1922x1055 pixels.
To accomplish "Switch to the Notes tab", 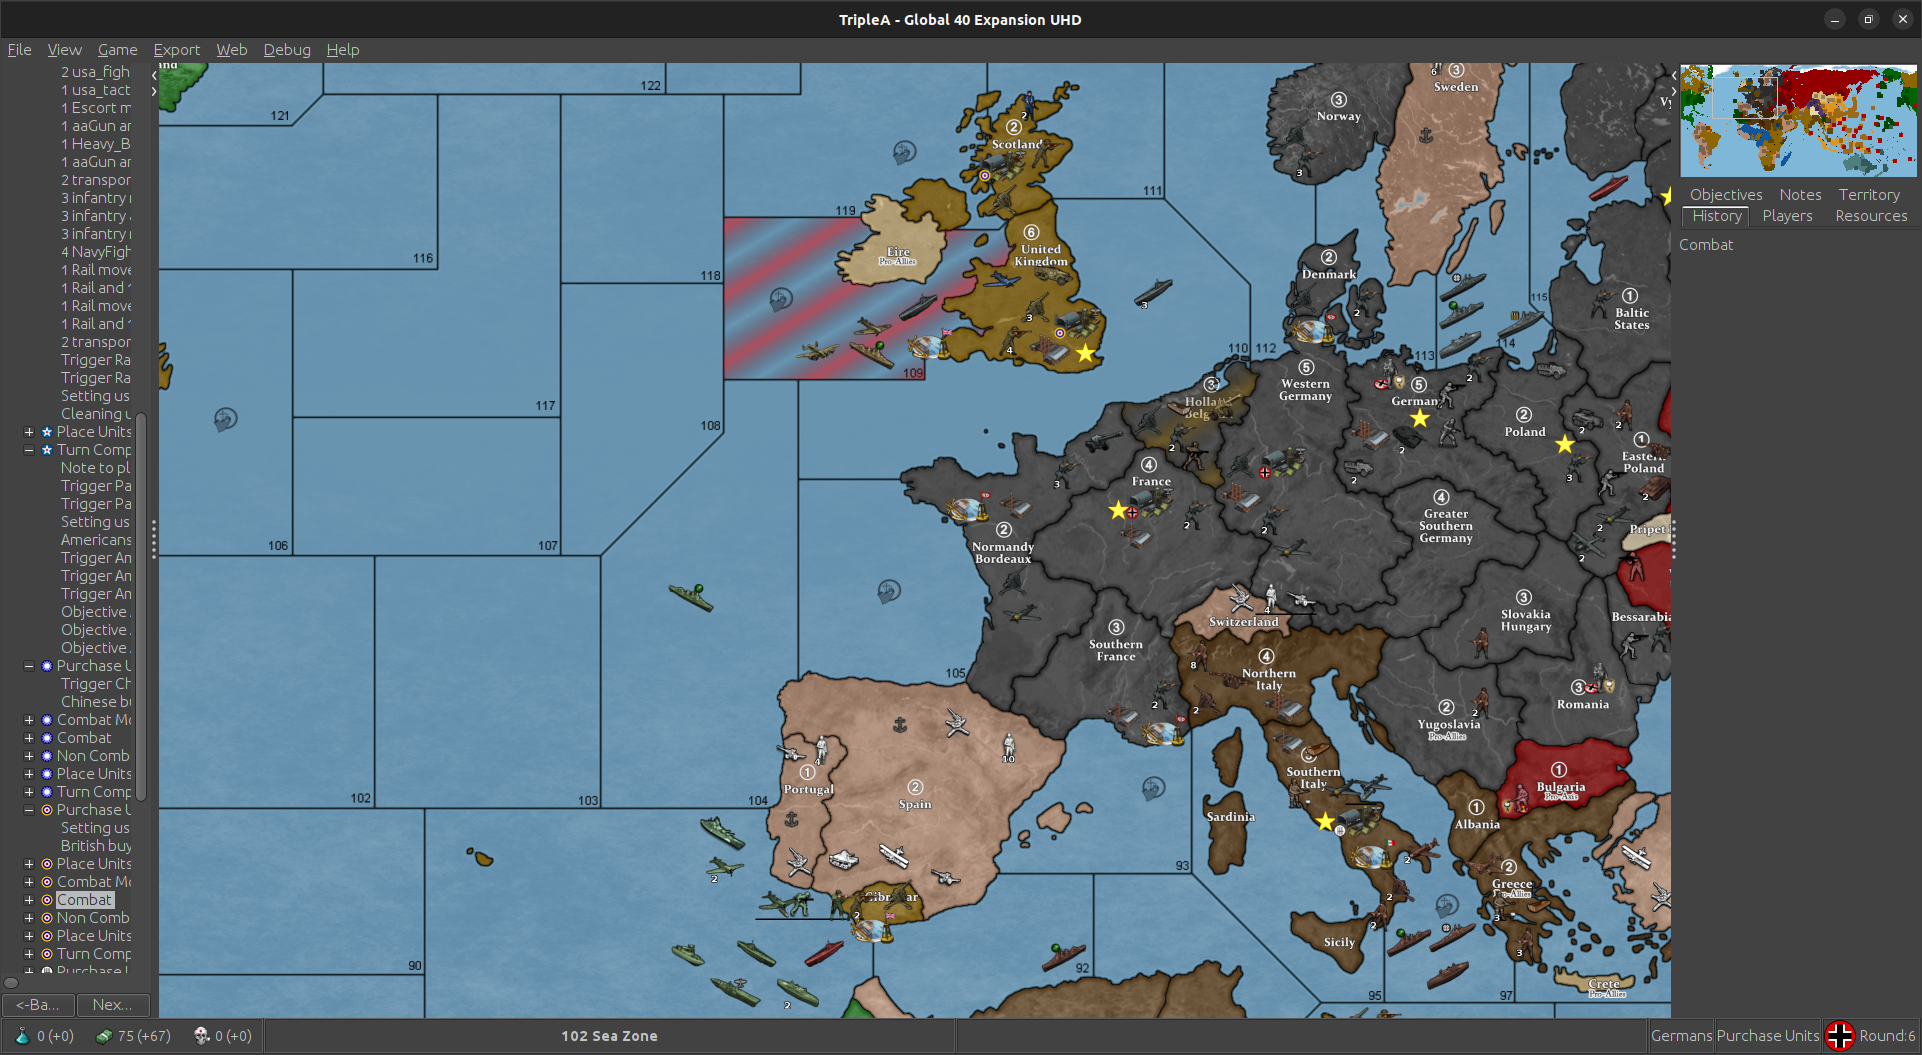I will click(x=1800, y=195).
